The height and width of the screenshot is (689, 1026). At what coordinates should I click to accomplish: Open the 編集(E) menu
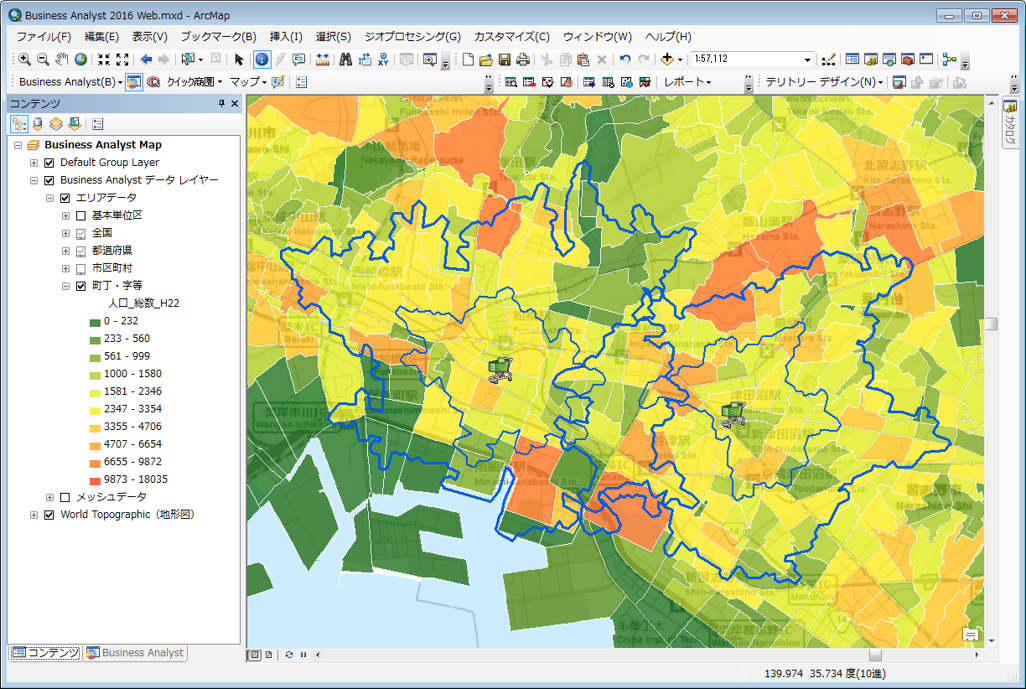(x=101, y=37)
